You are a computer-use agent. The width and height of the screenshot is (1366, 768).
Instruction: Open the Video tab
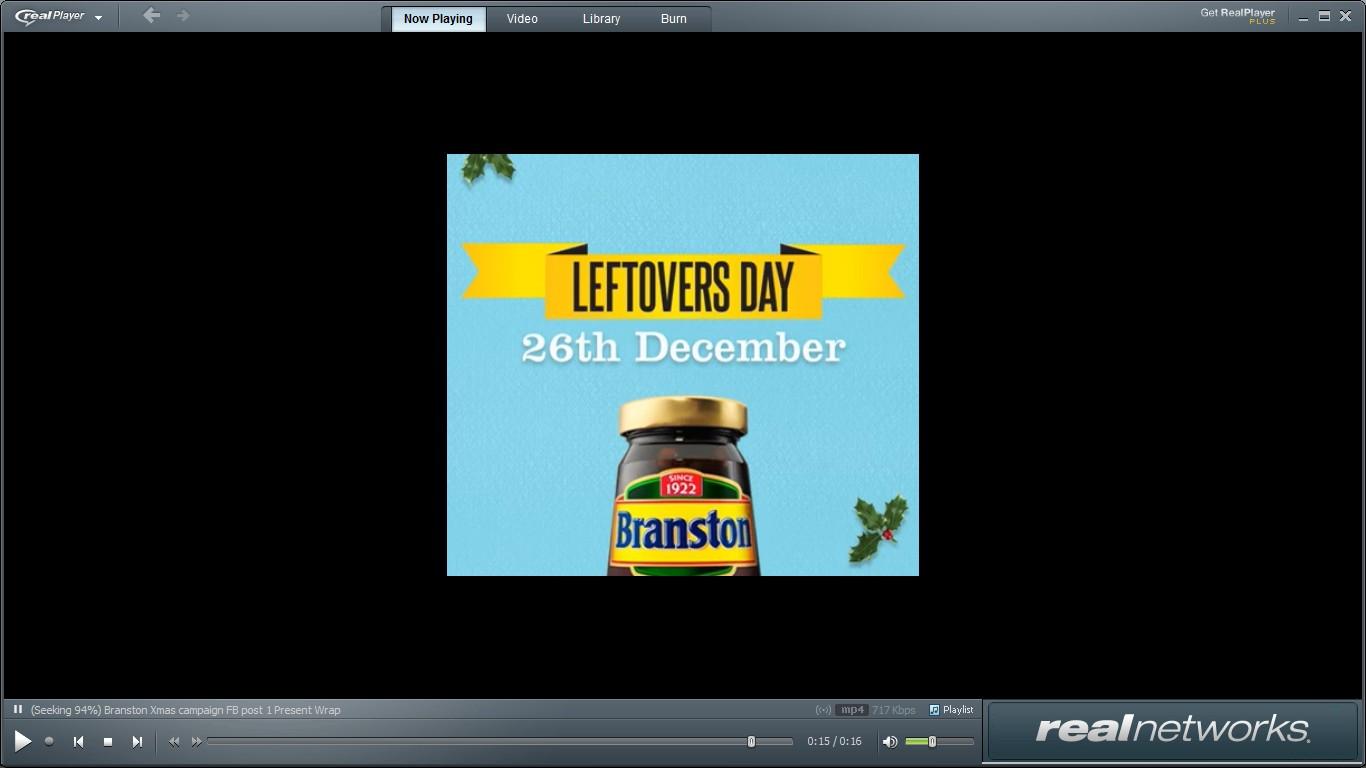[x=522, y=19]
